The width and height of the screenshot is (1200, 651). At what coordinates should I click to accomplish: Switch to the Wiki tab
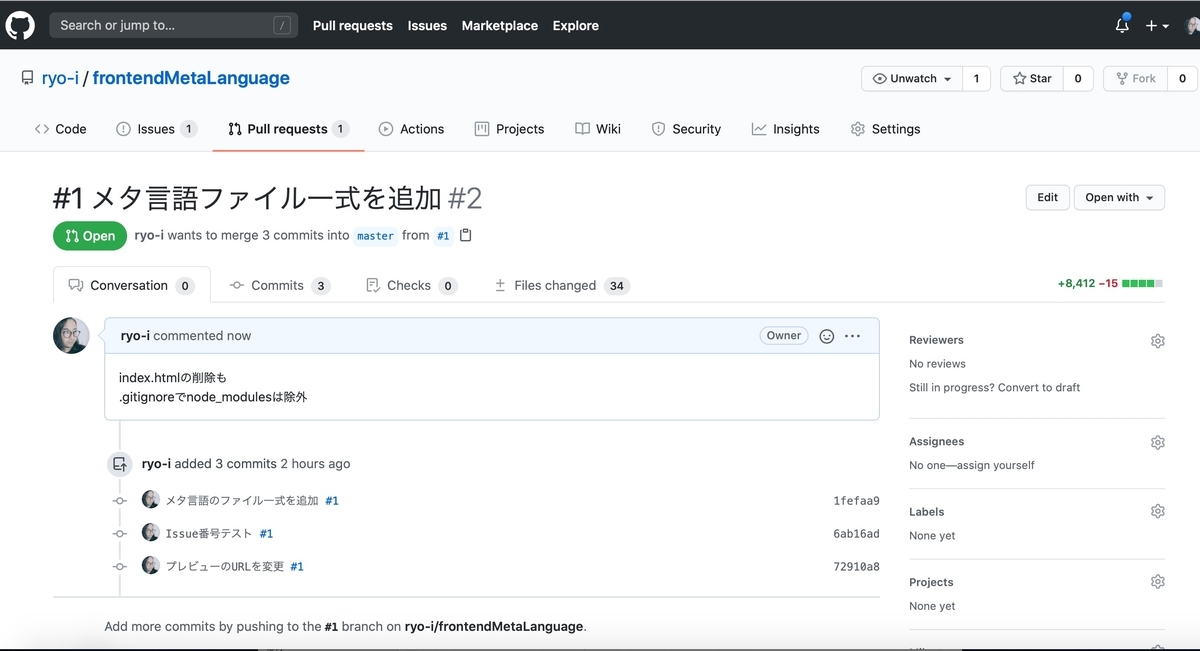598,129
